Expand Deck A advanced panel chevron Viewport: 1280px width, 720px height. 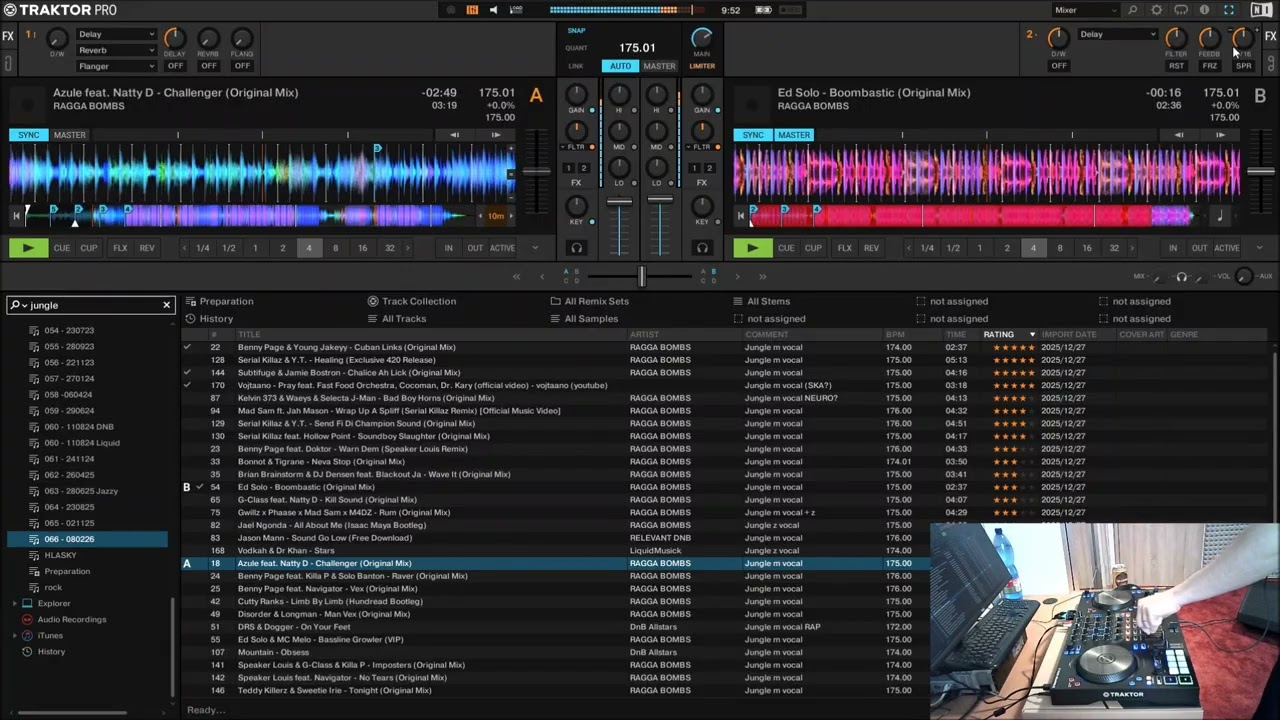click(535, 248)
